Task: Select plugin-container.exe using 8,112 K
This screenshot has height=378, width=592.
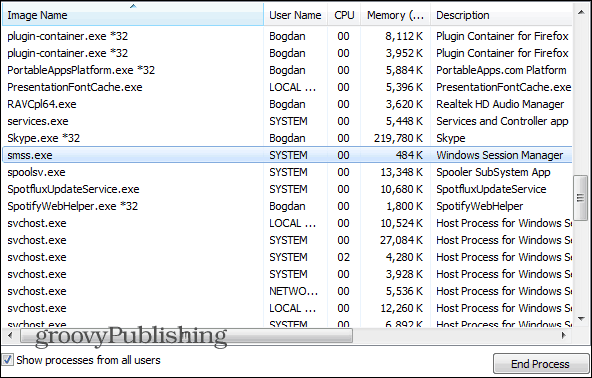Action: pyautogui.click(x=287, y=36)
